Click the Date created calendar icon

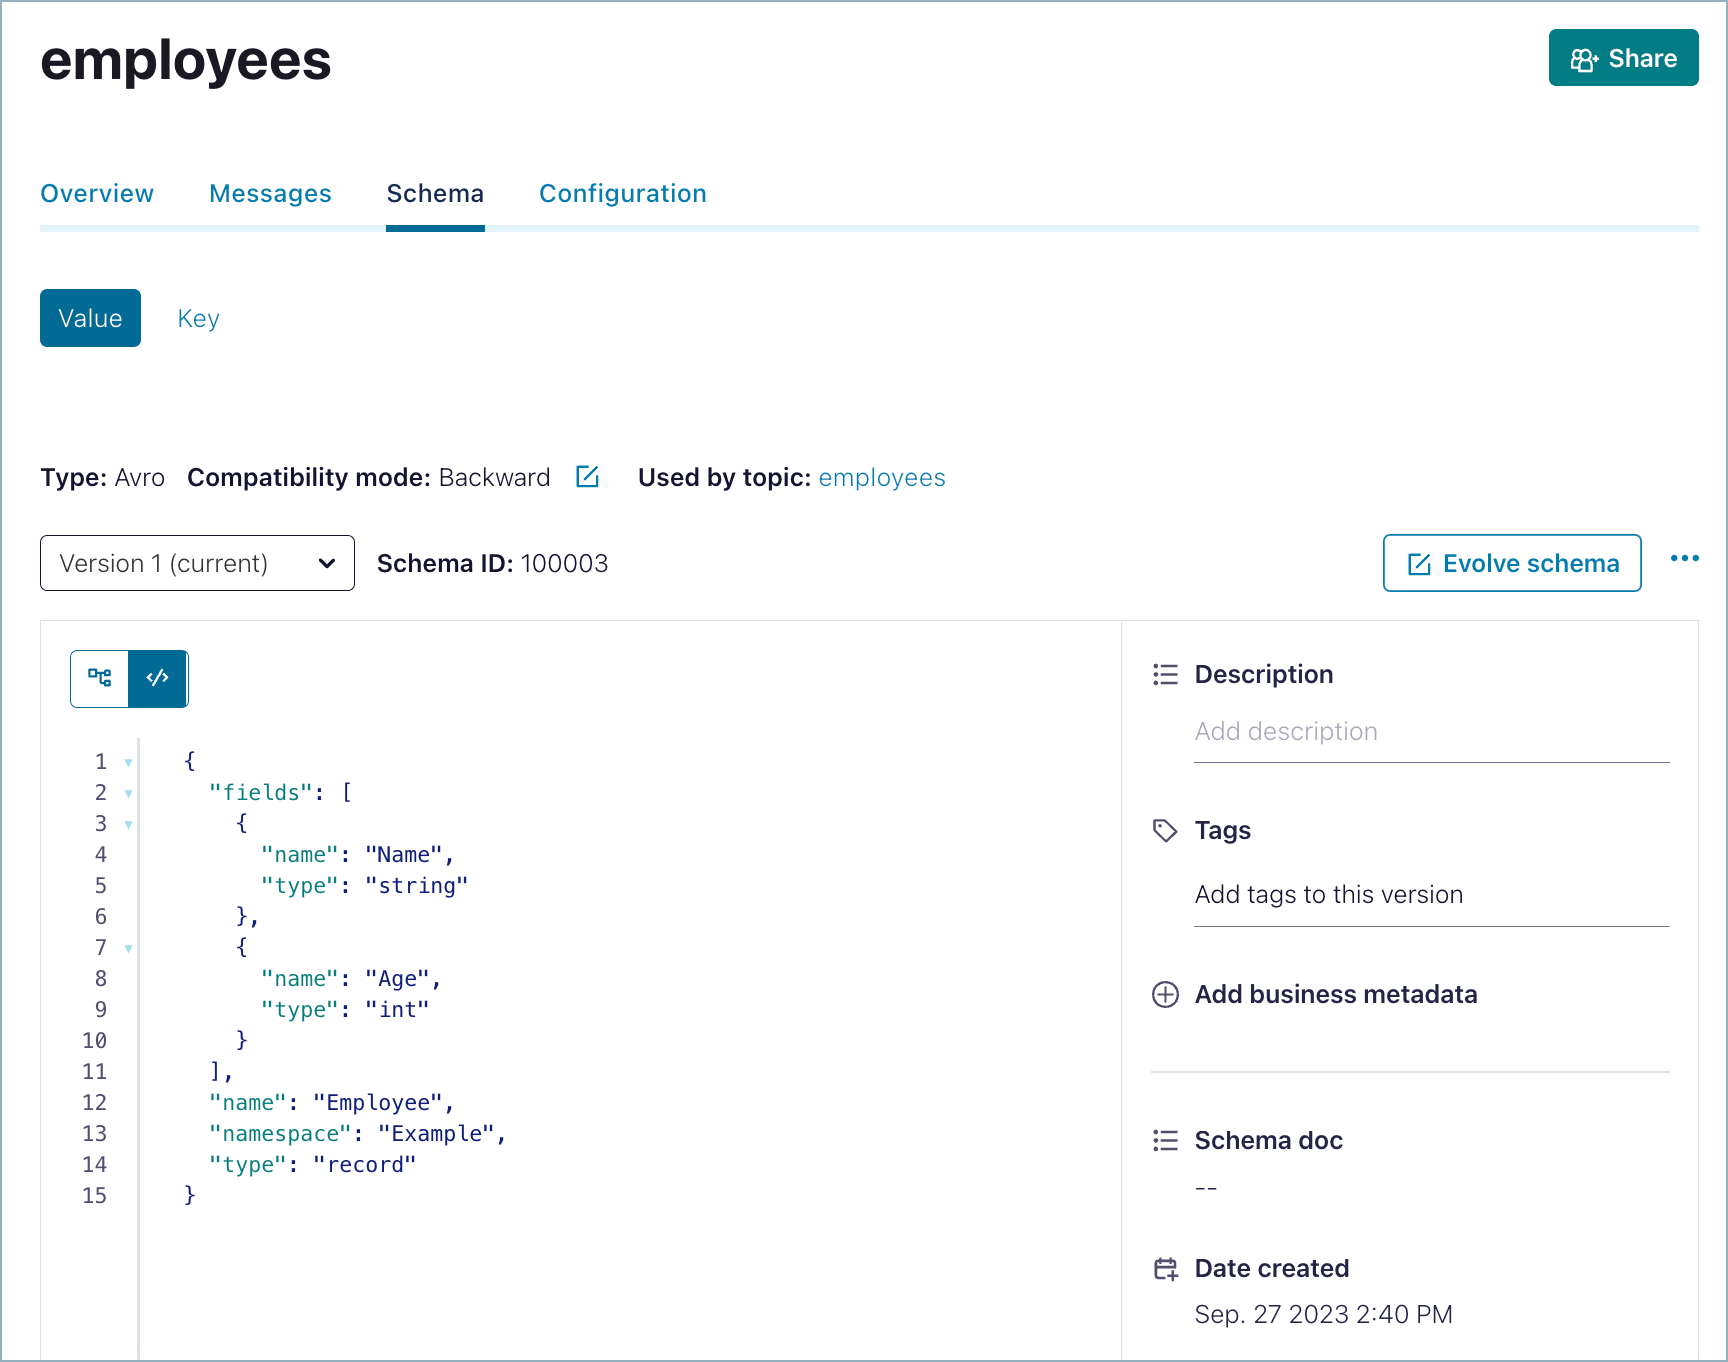pyautogui.click(x=1165, y=1268)
